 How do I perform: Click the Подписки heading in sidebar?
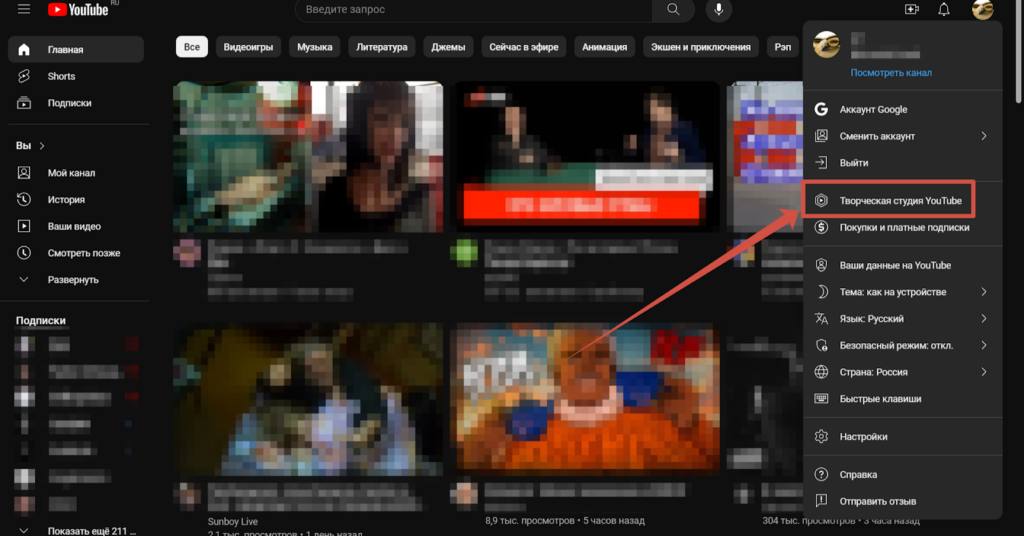(40, 321)
